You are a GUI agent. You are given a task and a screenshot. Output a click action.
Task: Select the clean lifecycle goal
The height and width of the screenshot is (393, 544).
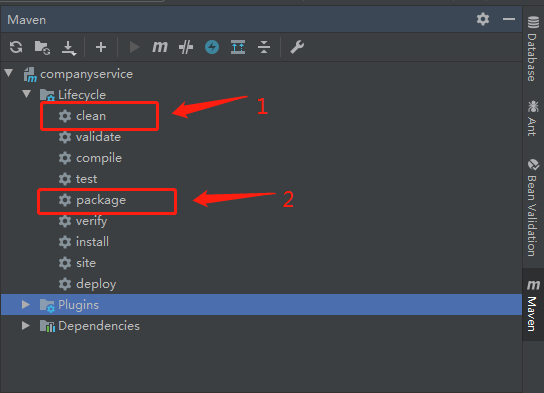91,116
